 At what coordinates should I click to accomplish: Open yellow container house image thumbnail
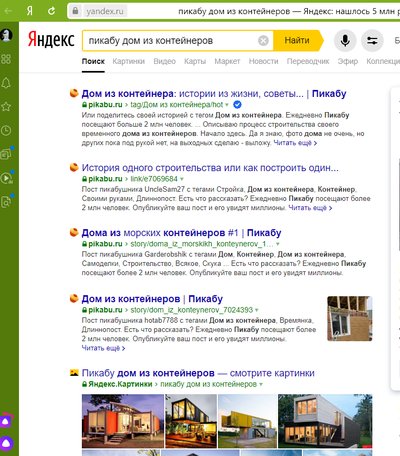[x=247, y=421]
